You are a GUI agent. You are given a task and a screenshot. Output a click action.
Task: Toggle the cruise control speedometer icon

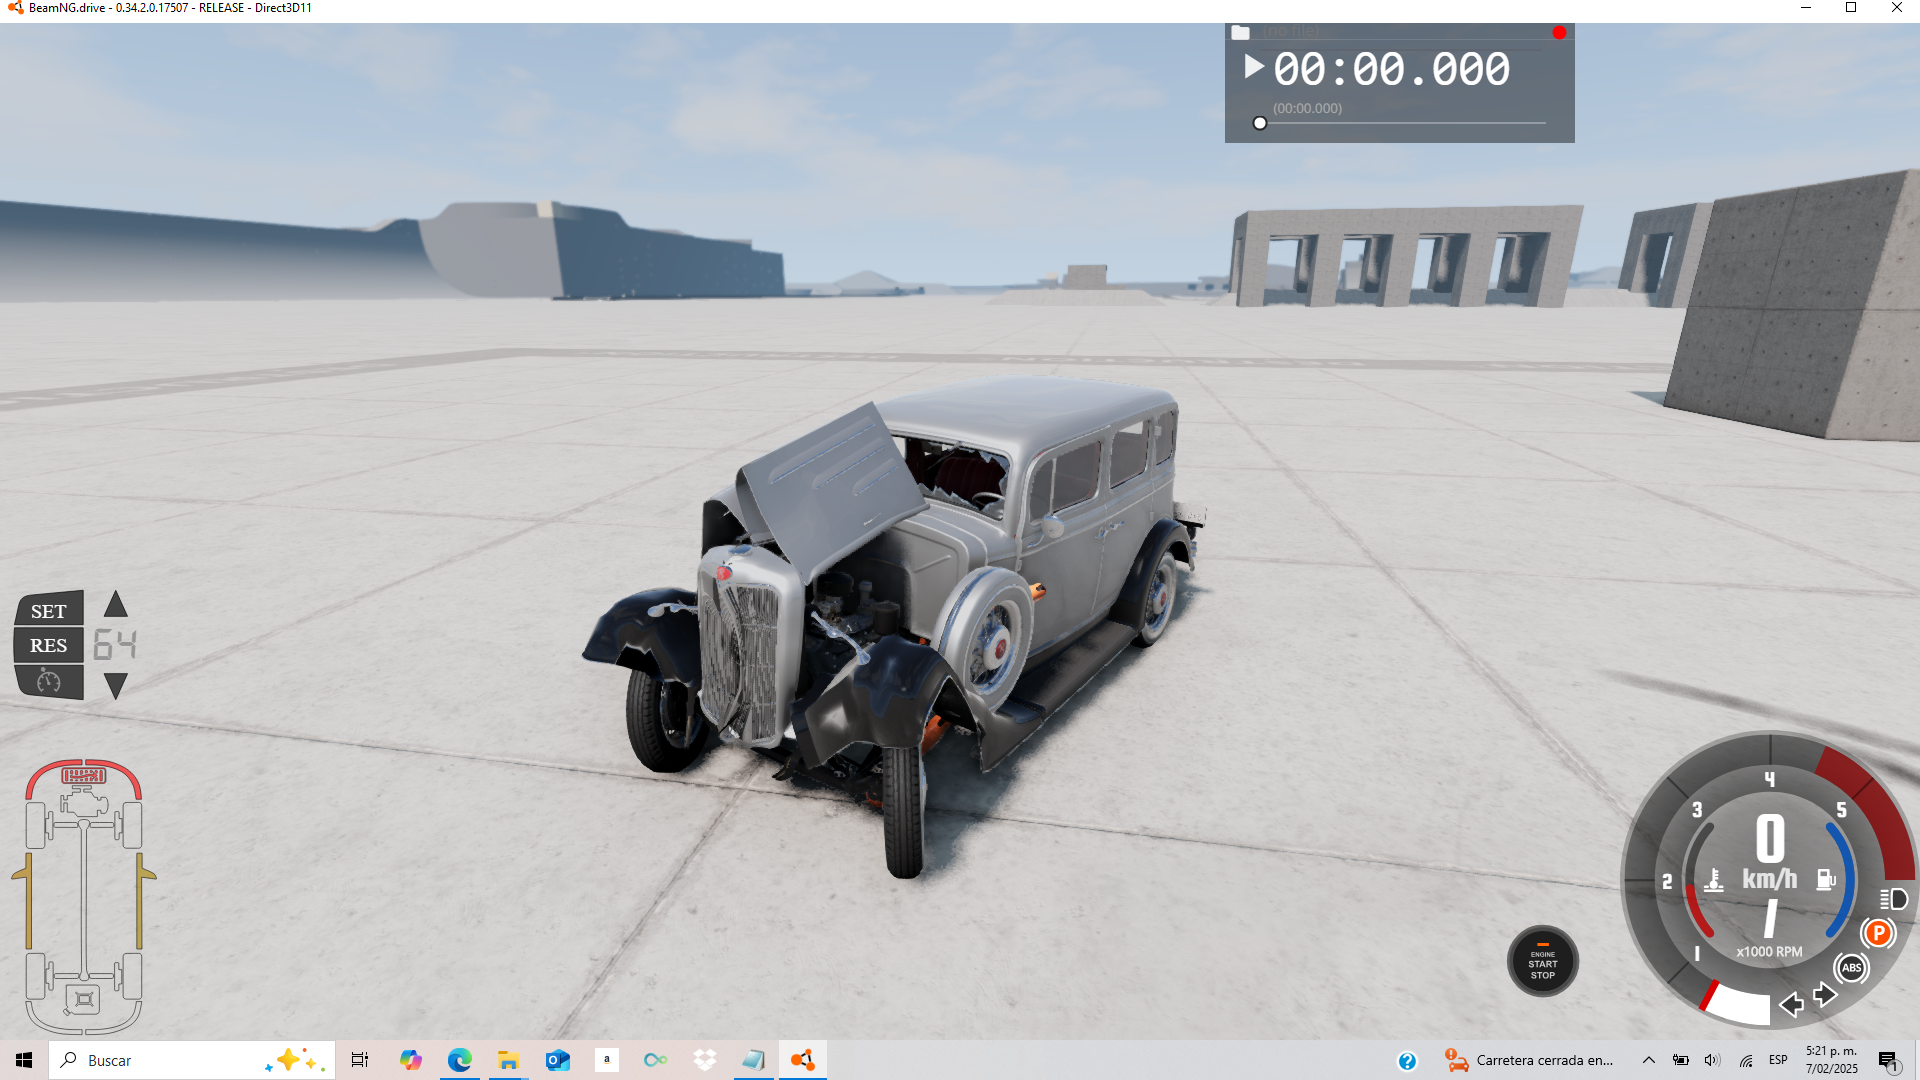click(x=48, y=682)
